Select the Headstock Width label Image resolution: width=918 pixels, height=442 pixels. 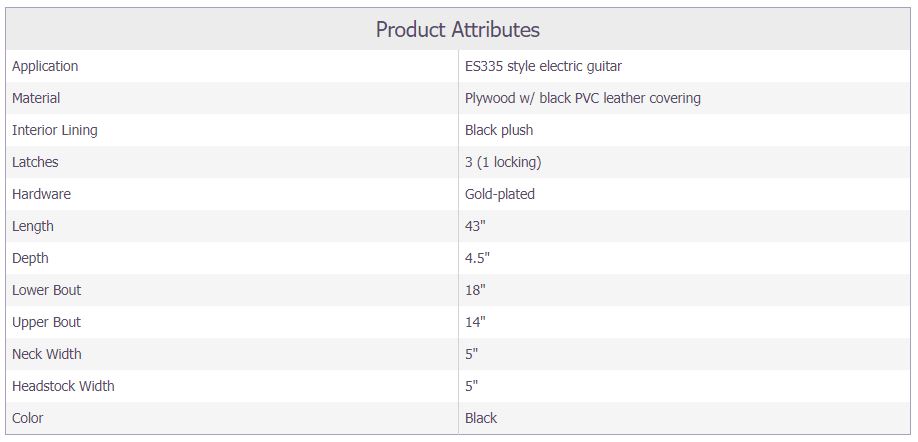(63, 386)
